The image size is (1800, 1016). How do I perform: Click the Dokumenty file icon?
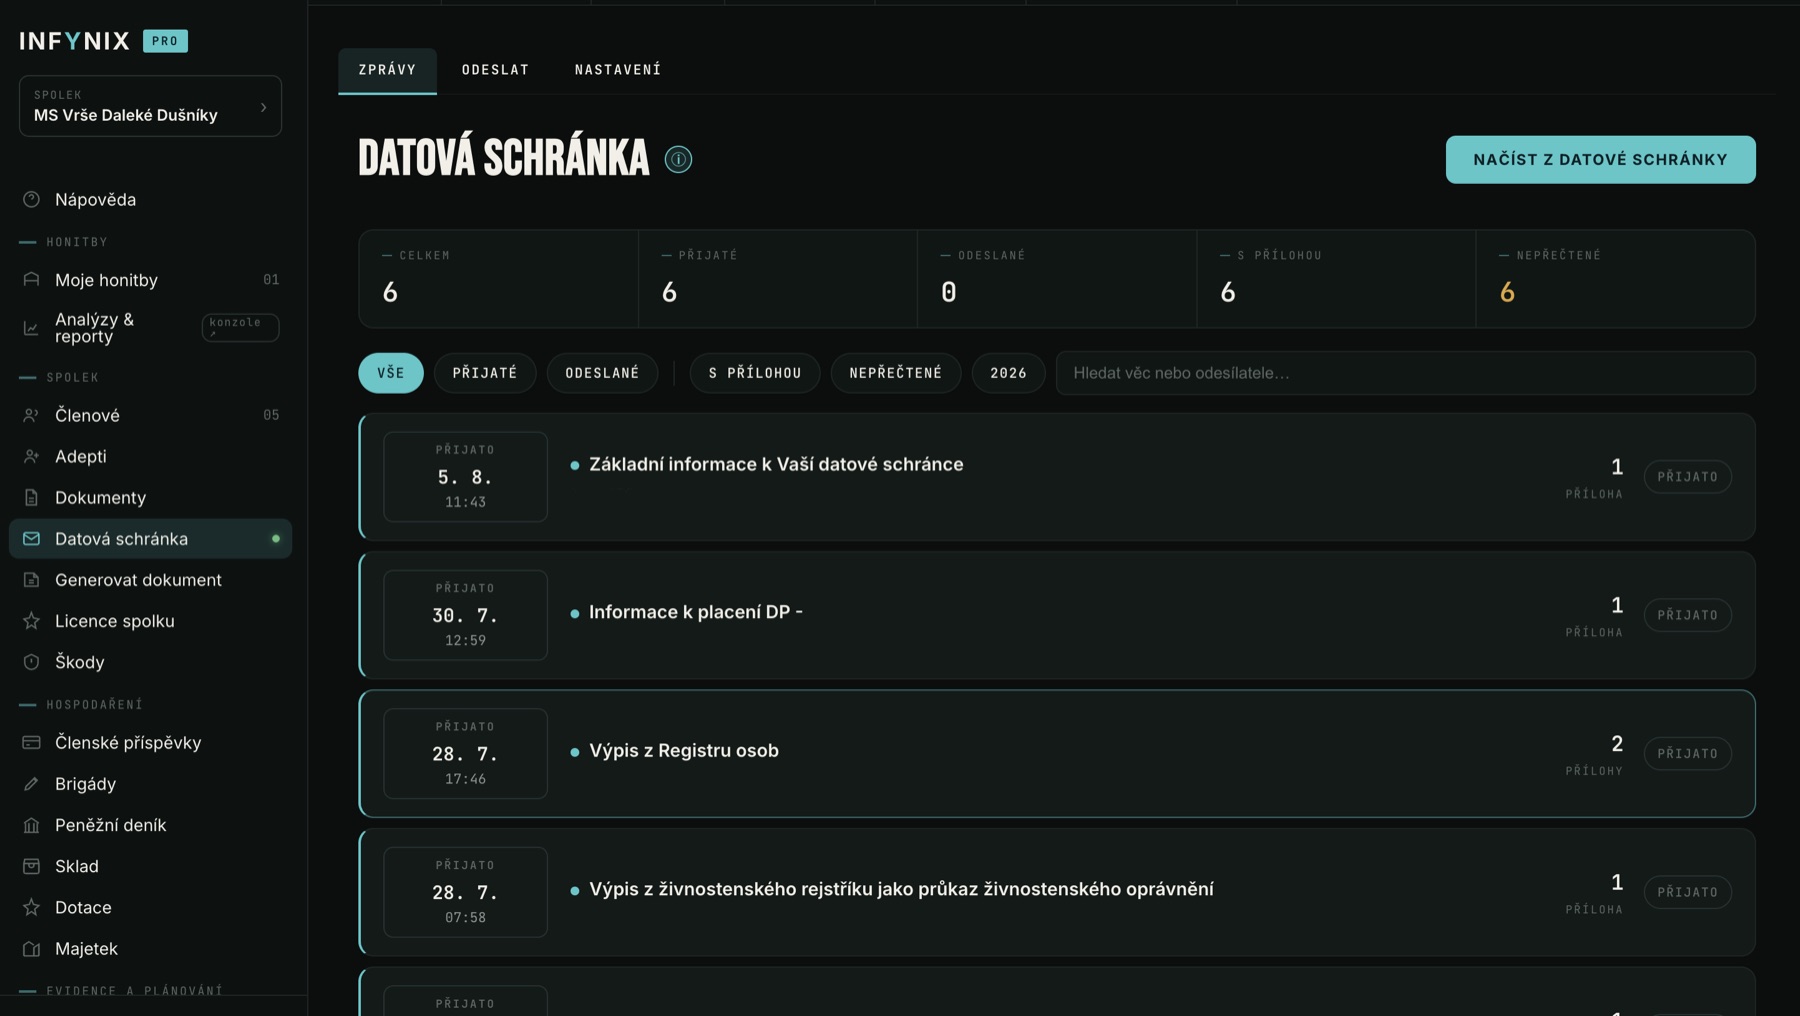(31, 497)
